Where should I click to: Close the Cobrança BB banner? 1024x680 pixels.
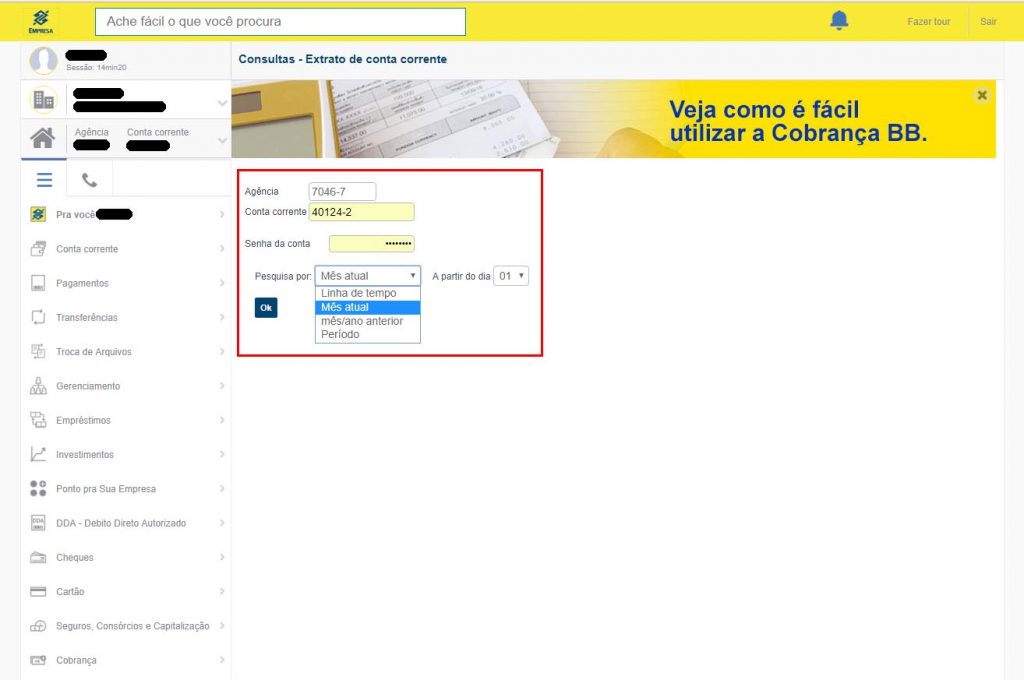pos(982,95)
